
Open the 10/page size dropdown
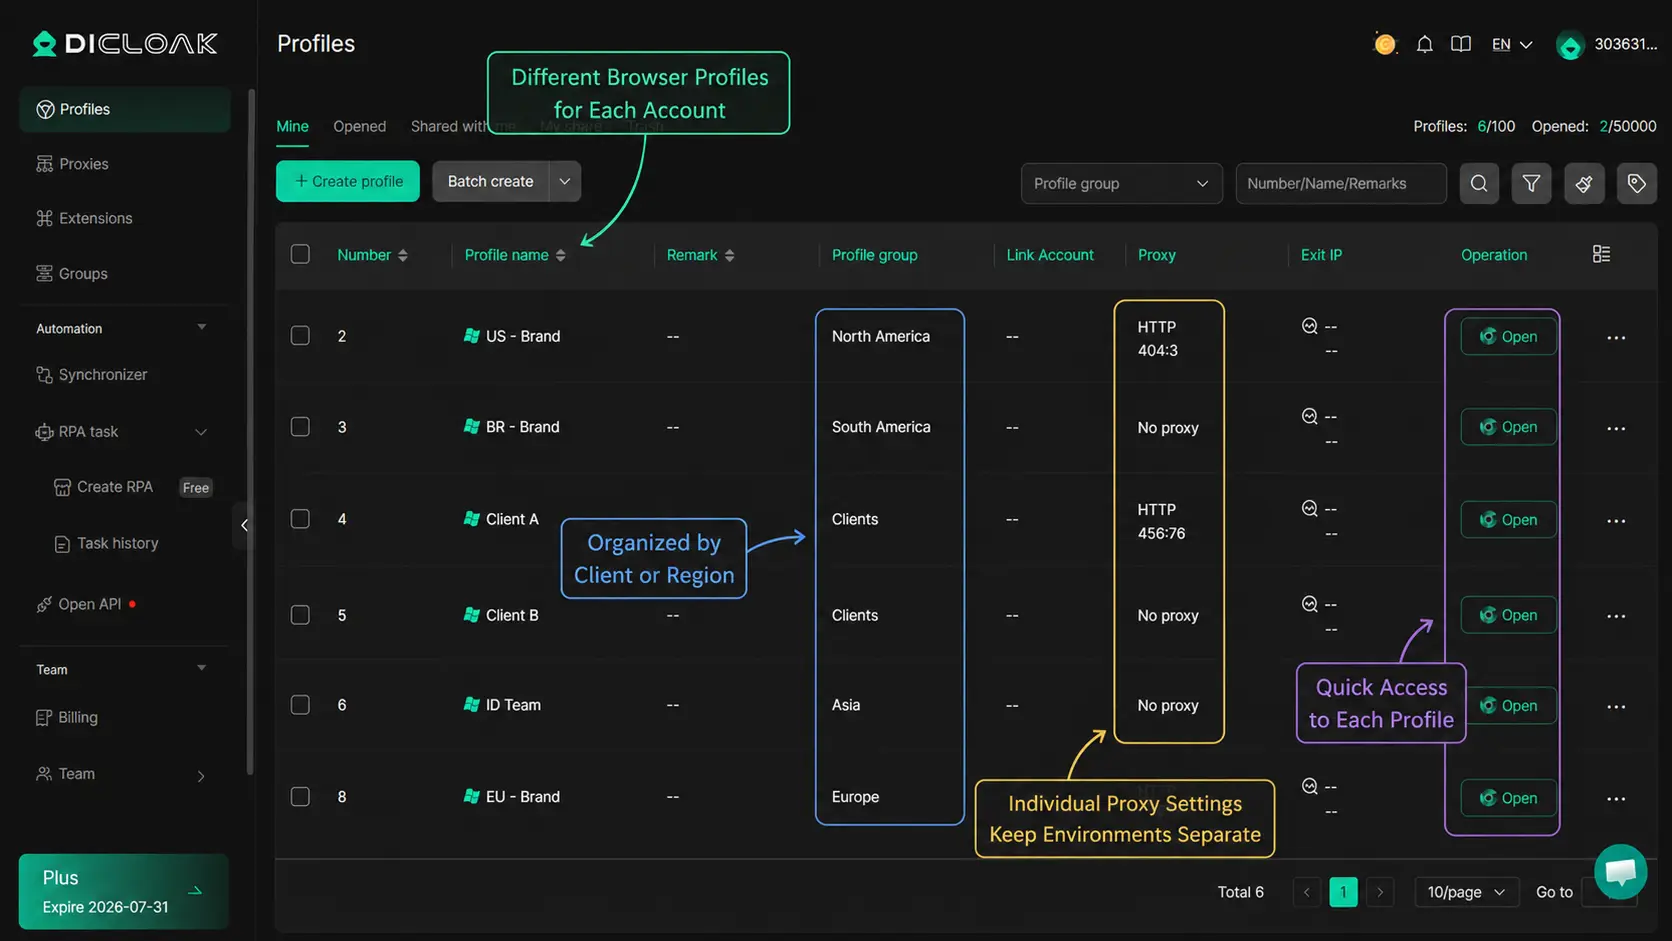[1466, 891]
